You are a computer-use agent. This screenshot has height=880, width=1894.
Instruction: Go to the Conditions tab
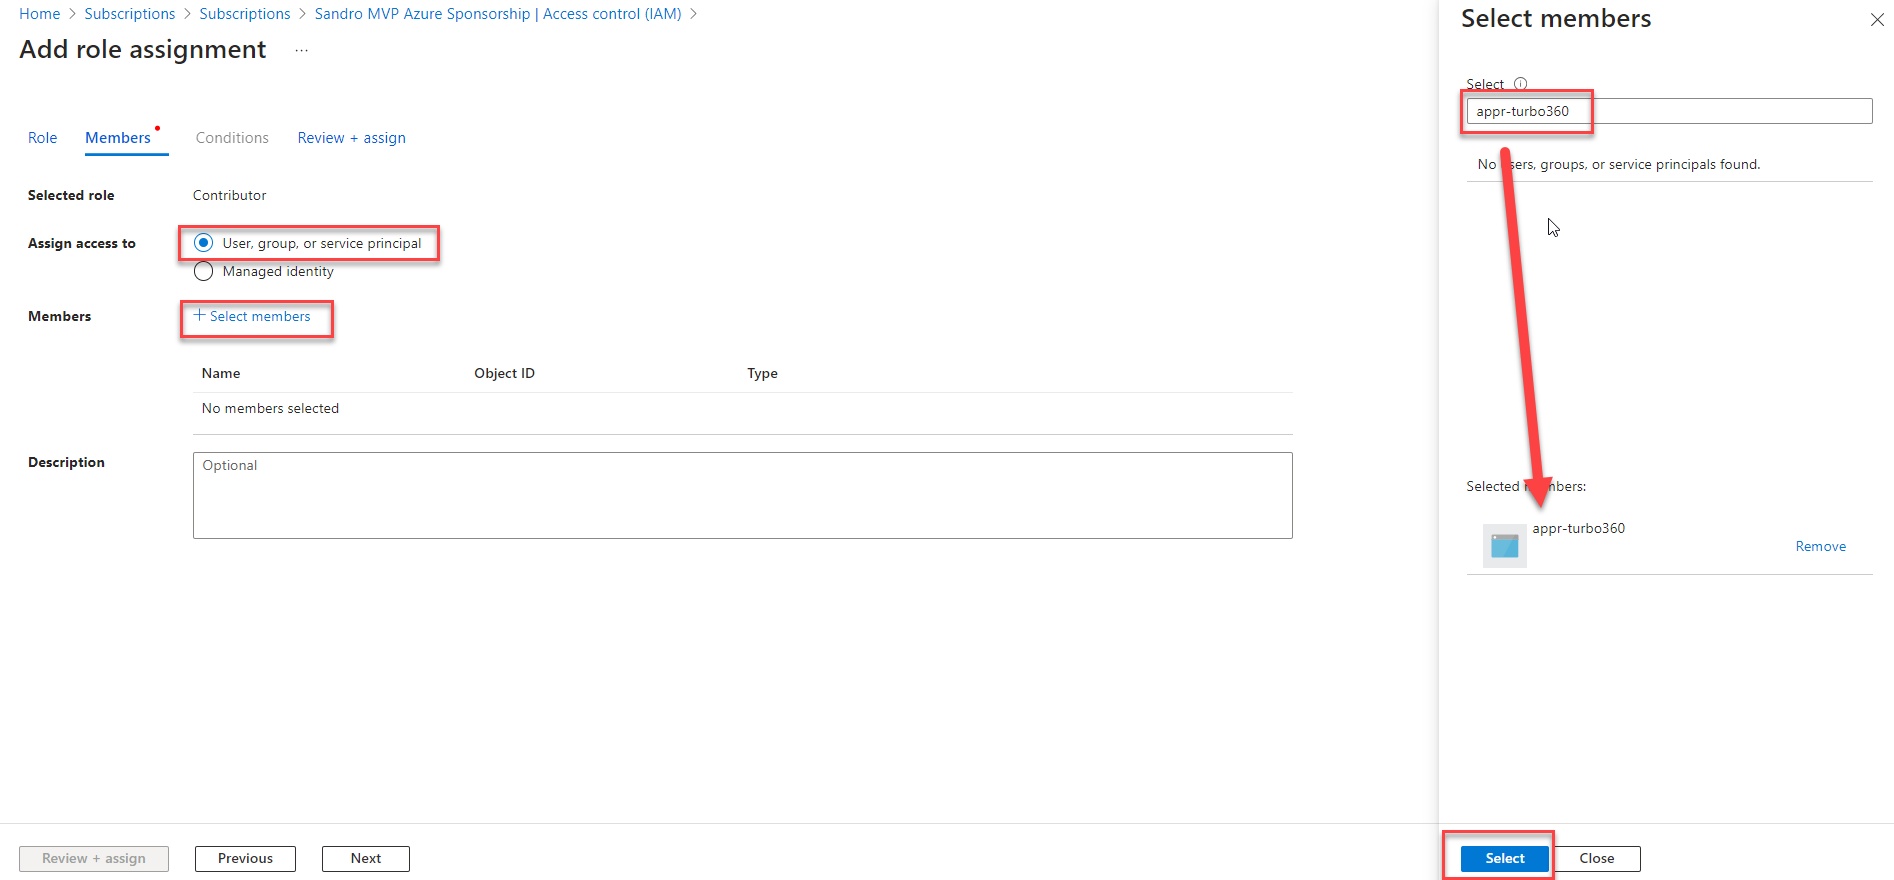click(x=232, y=138)
